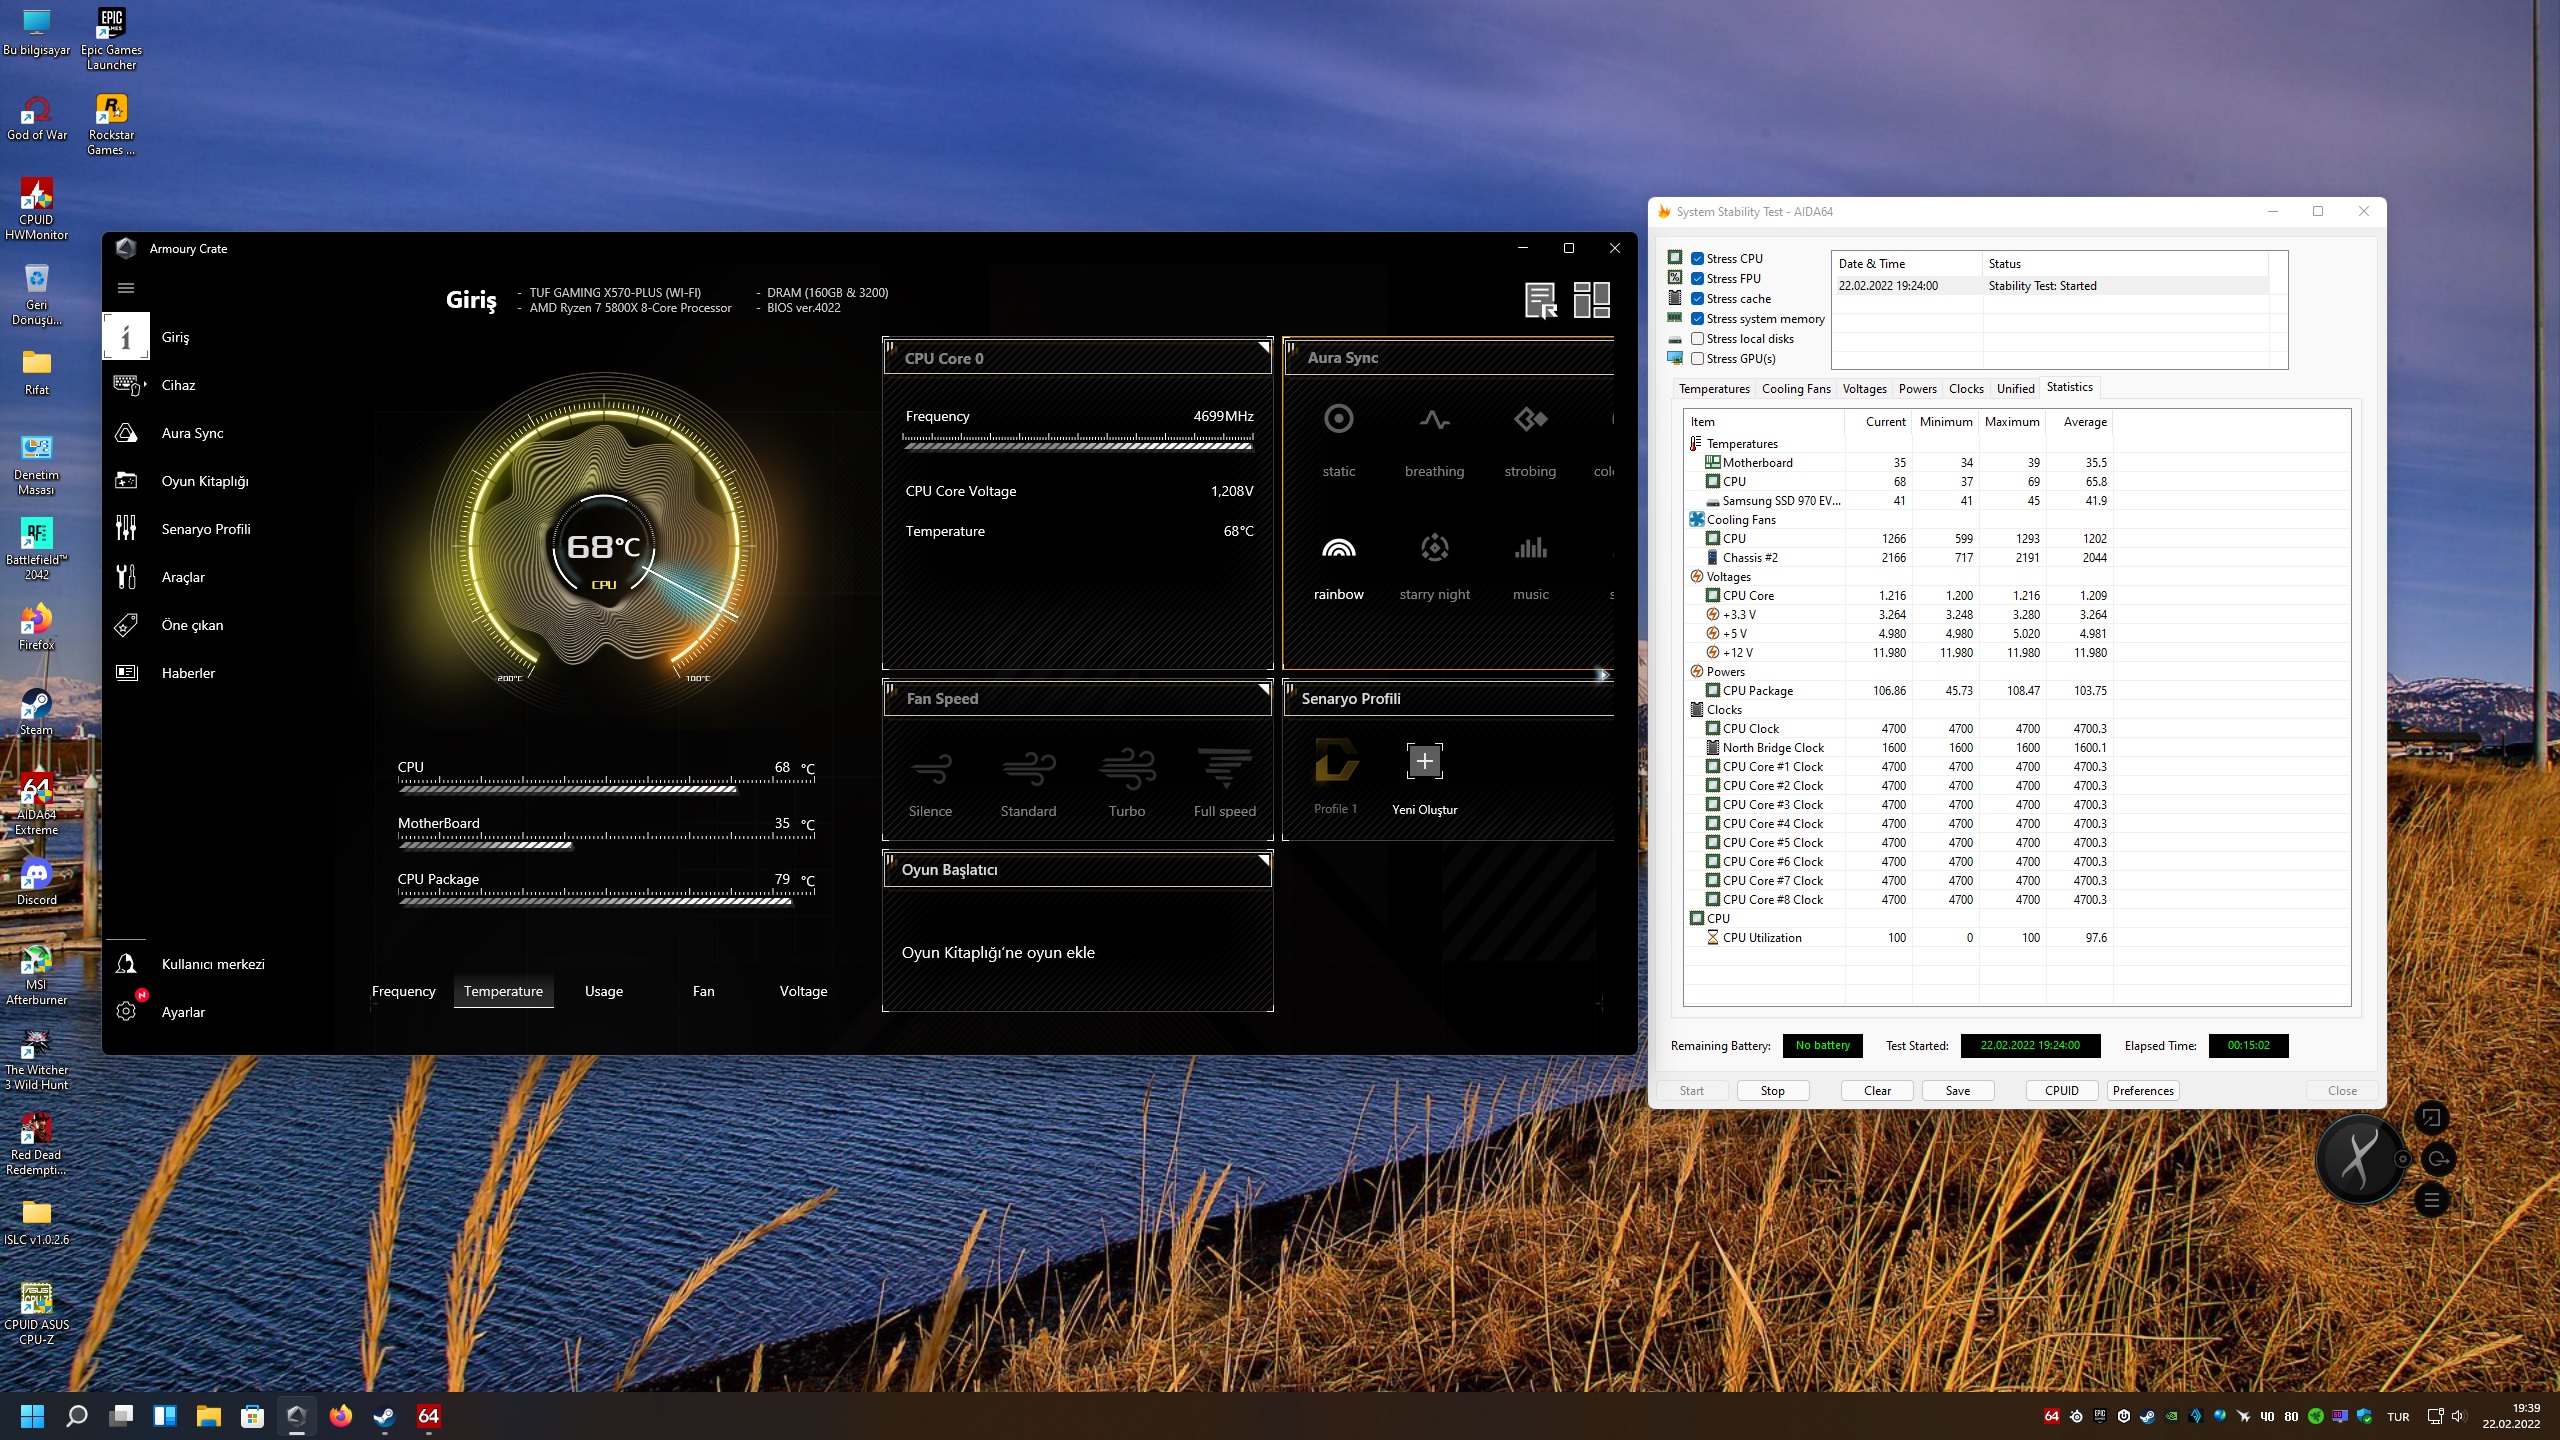Open File Explorer from the taskbar

pos(208,1416)
